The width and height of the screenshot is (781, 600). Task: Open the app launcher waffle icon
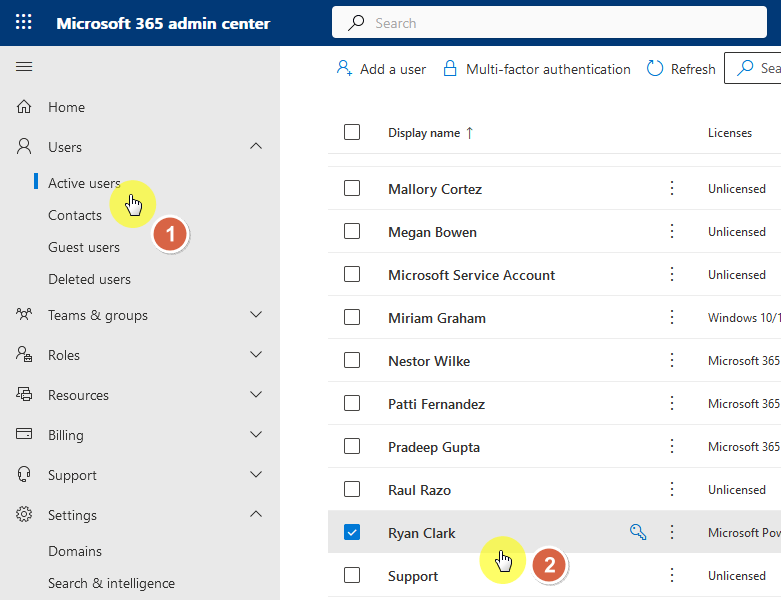coord(23,22)
